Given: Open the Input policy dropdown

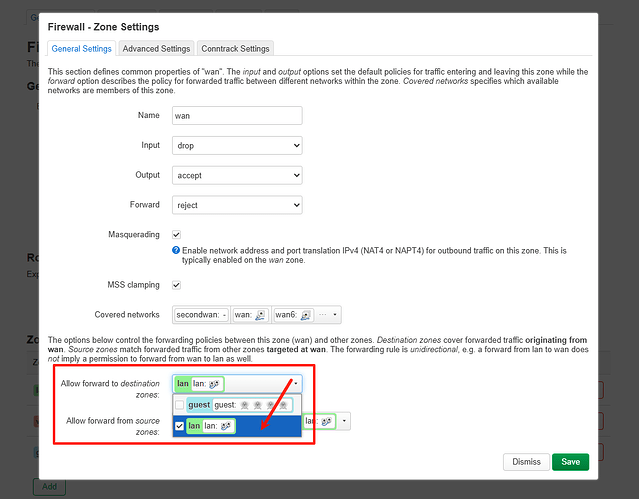Looking at the screenshot, I should [x=237, y=145].
